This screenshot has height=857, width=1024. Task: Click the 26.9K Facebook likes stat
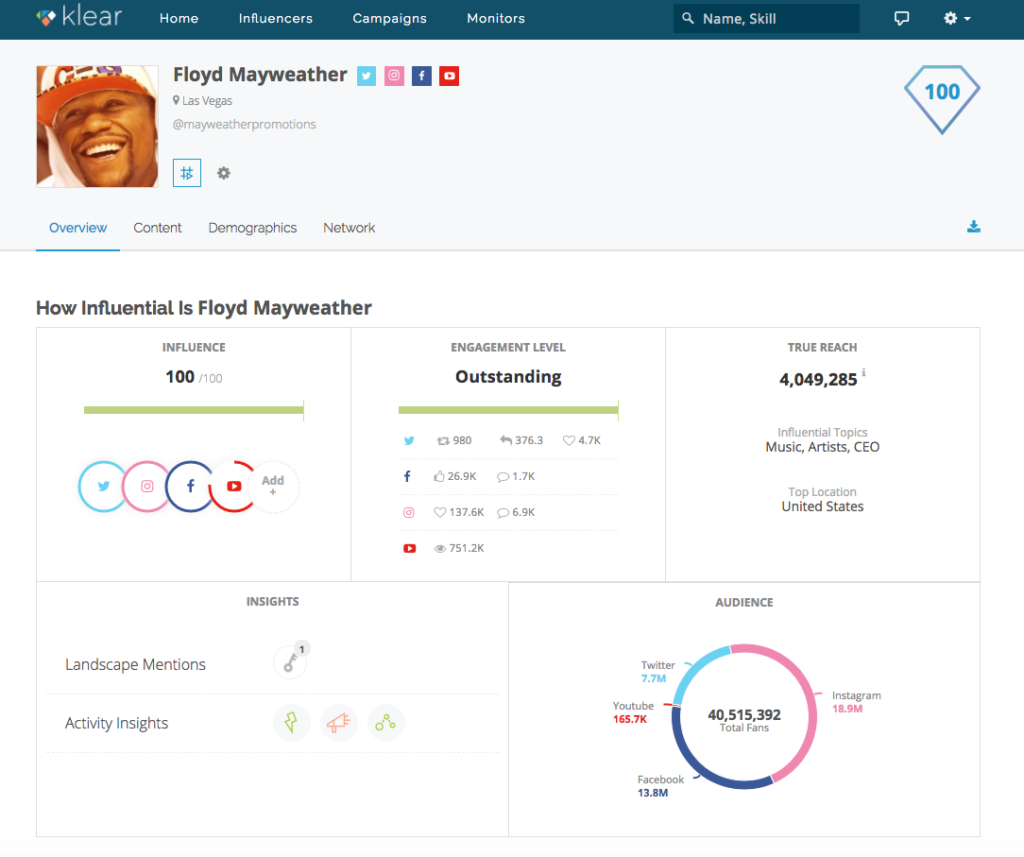point(455,477)
